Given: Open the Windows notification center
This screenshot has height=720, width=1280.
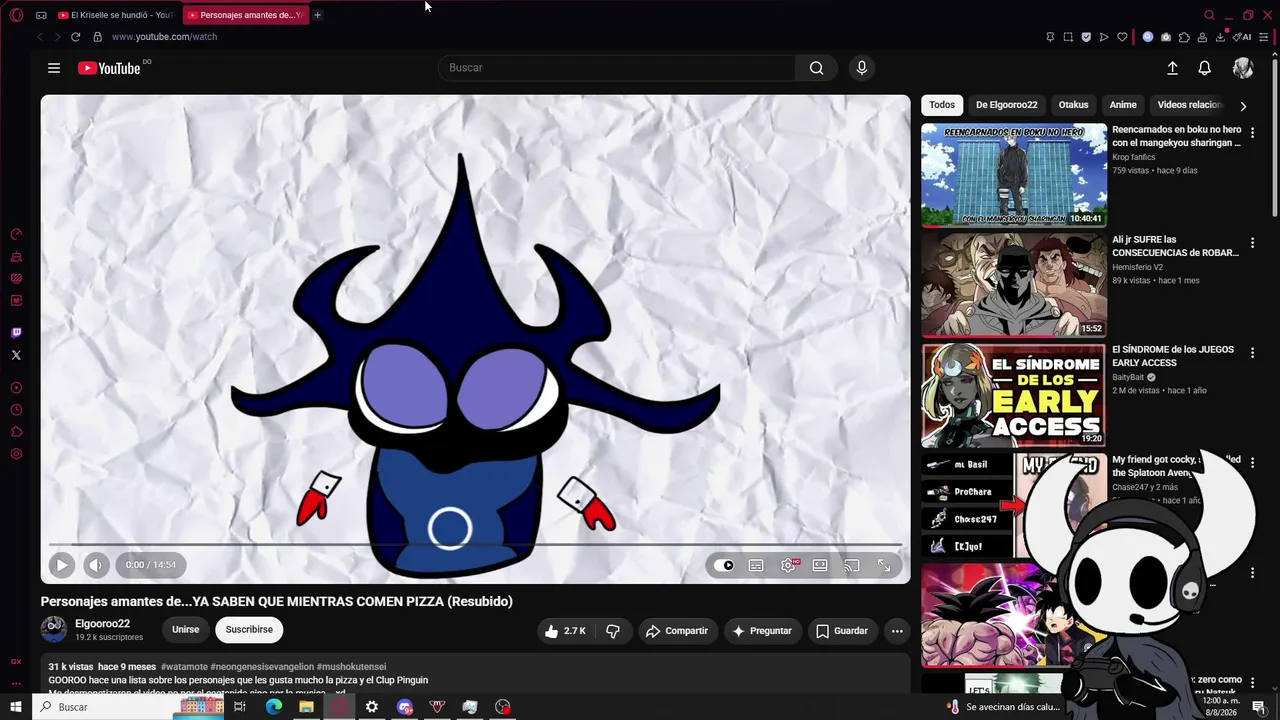Looking at the screenshot, I should (1259, 707).
